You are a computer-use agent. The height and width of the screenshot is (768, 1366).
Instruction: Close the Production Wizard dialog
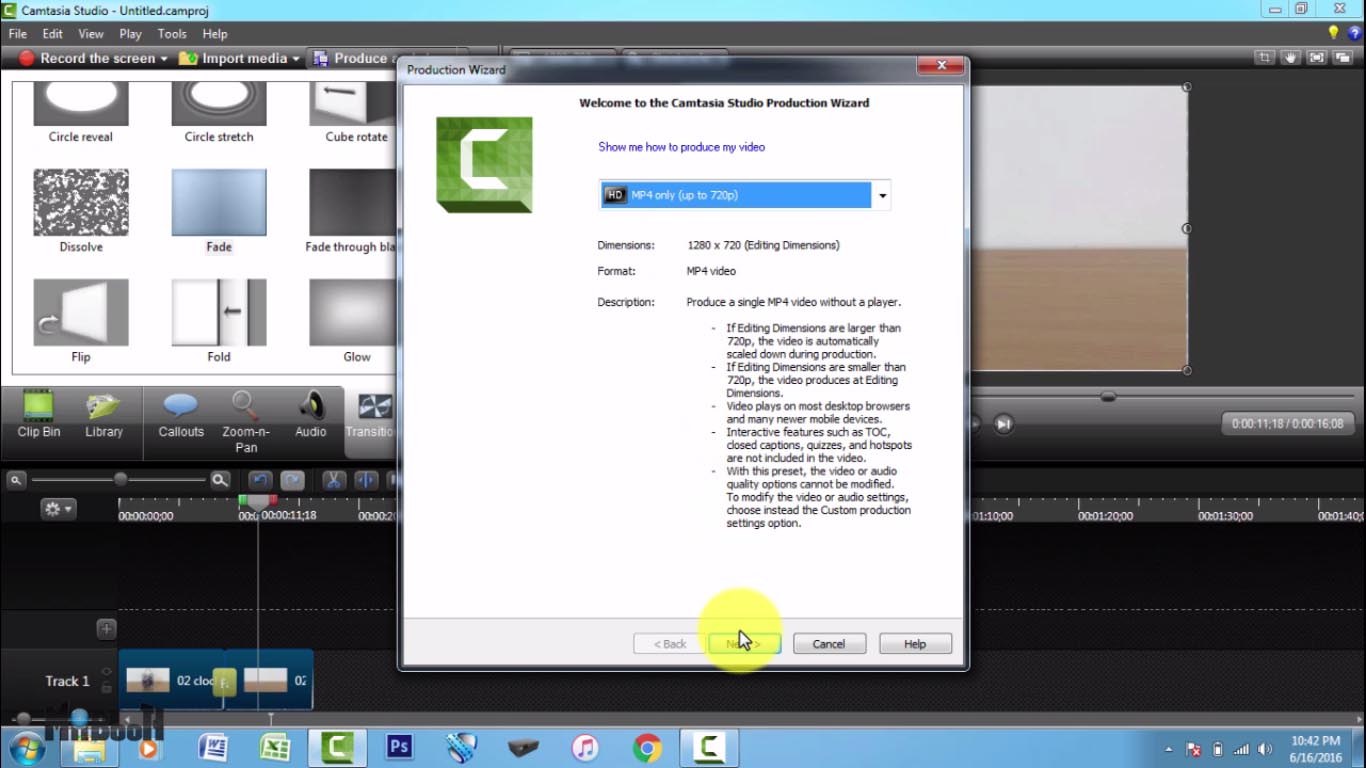pyautogui.click(x=941, y=66)
